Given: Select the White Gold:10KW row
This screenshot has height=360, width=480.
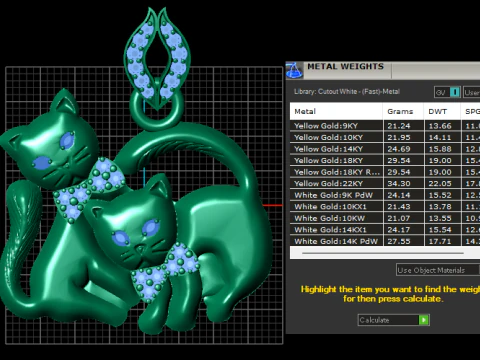Looking at the screenshot, I should [x=385, y=218].
